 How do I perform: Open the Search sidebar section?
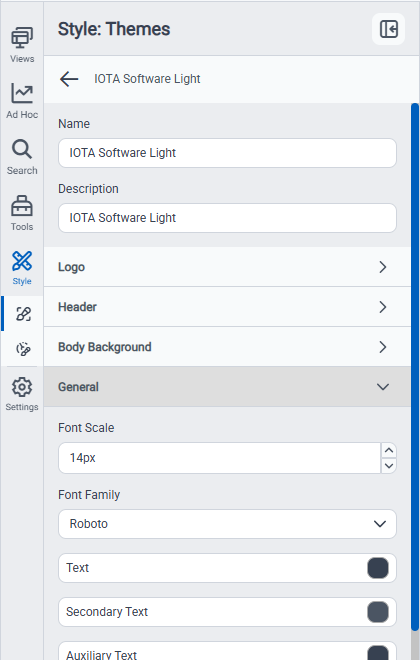(22, 157)
